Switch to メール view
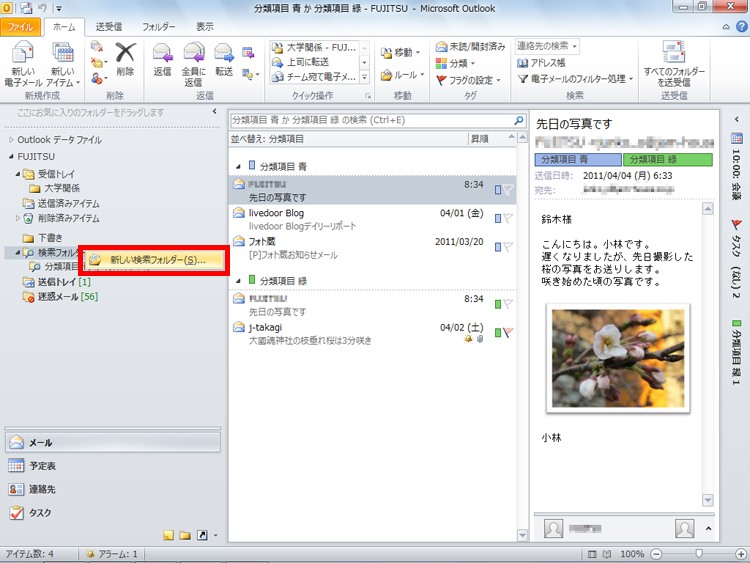The height and width of the screenshot is (563, 750). [113, 442]
